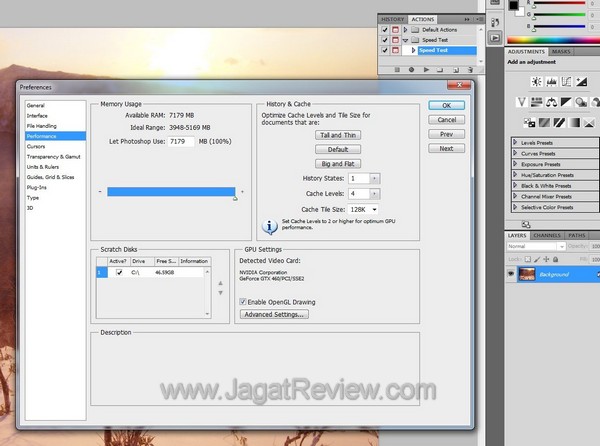600x446 pixels.
Task: Click the Begin recording icon in Actions
Action: click(412, 69)
